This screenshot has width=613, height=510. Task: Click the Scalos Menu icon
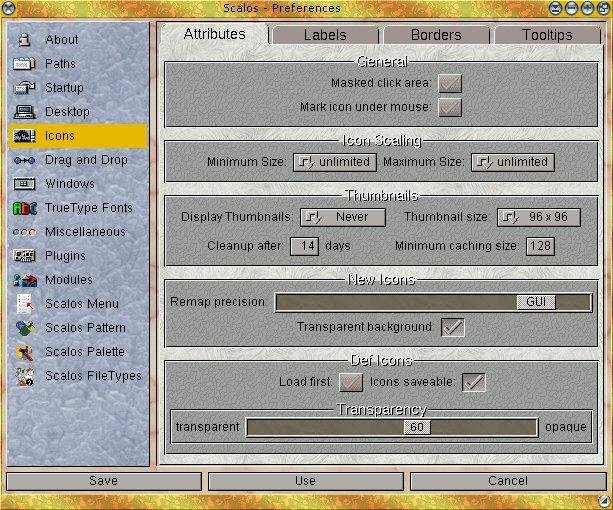pos(25,304)
